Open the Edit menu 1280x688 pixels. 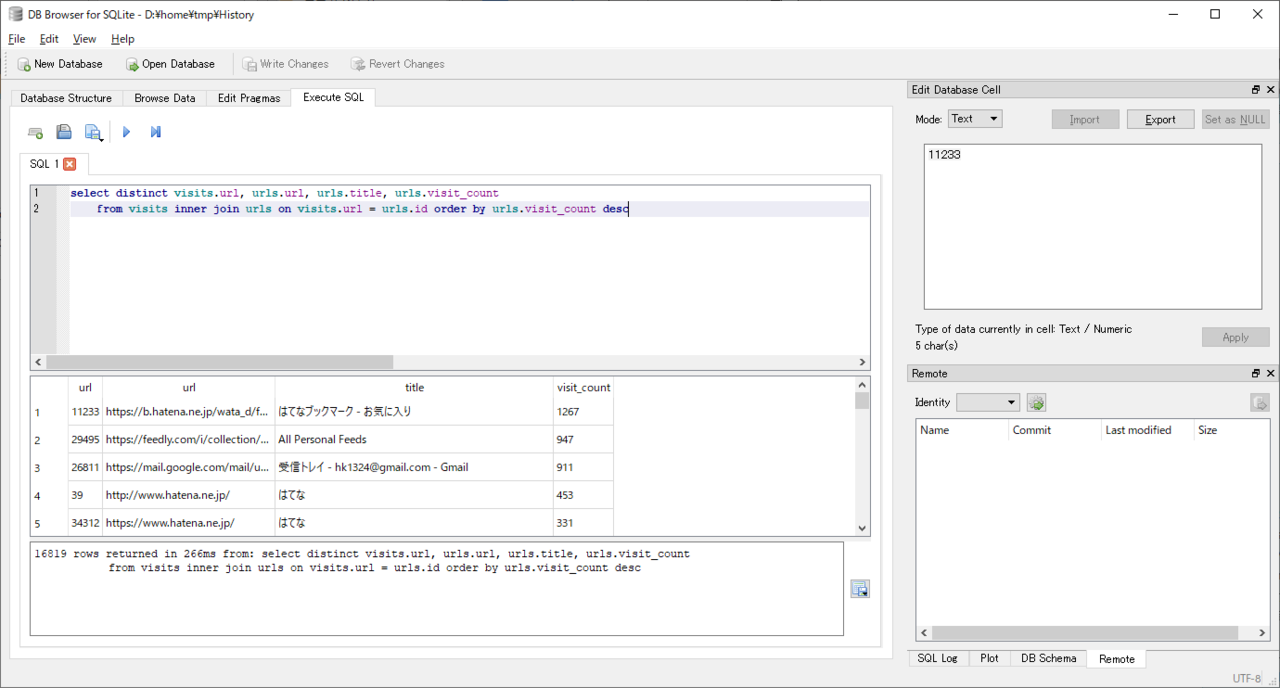(49, 39)
